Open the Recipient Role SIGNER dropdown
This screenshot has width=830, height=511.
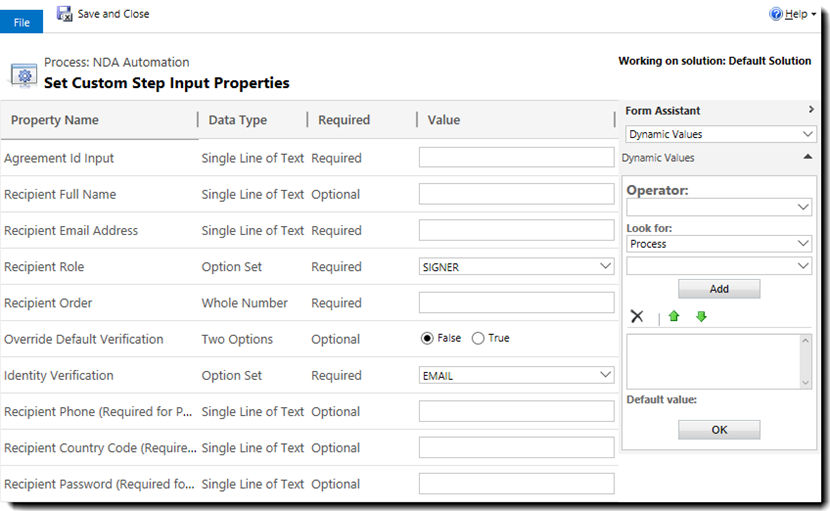point(516,266)
